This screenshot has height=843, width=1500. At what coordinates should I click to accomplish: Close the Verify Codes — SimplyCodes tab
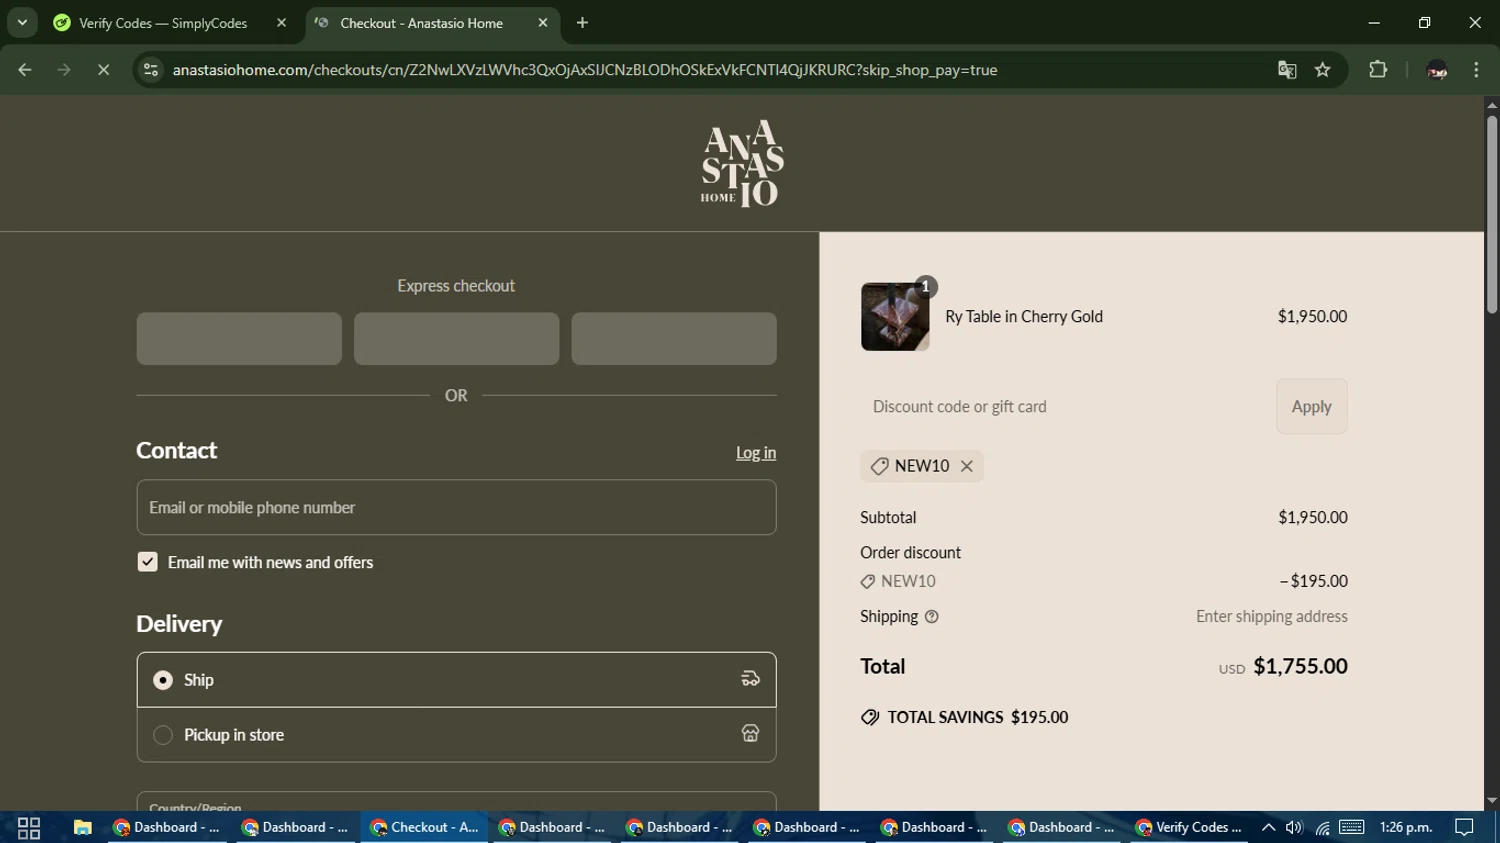pyautogui.click(x=282, y=23)
